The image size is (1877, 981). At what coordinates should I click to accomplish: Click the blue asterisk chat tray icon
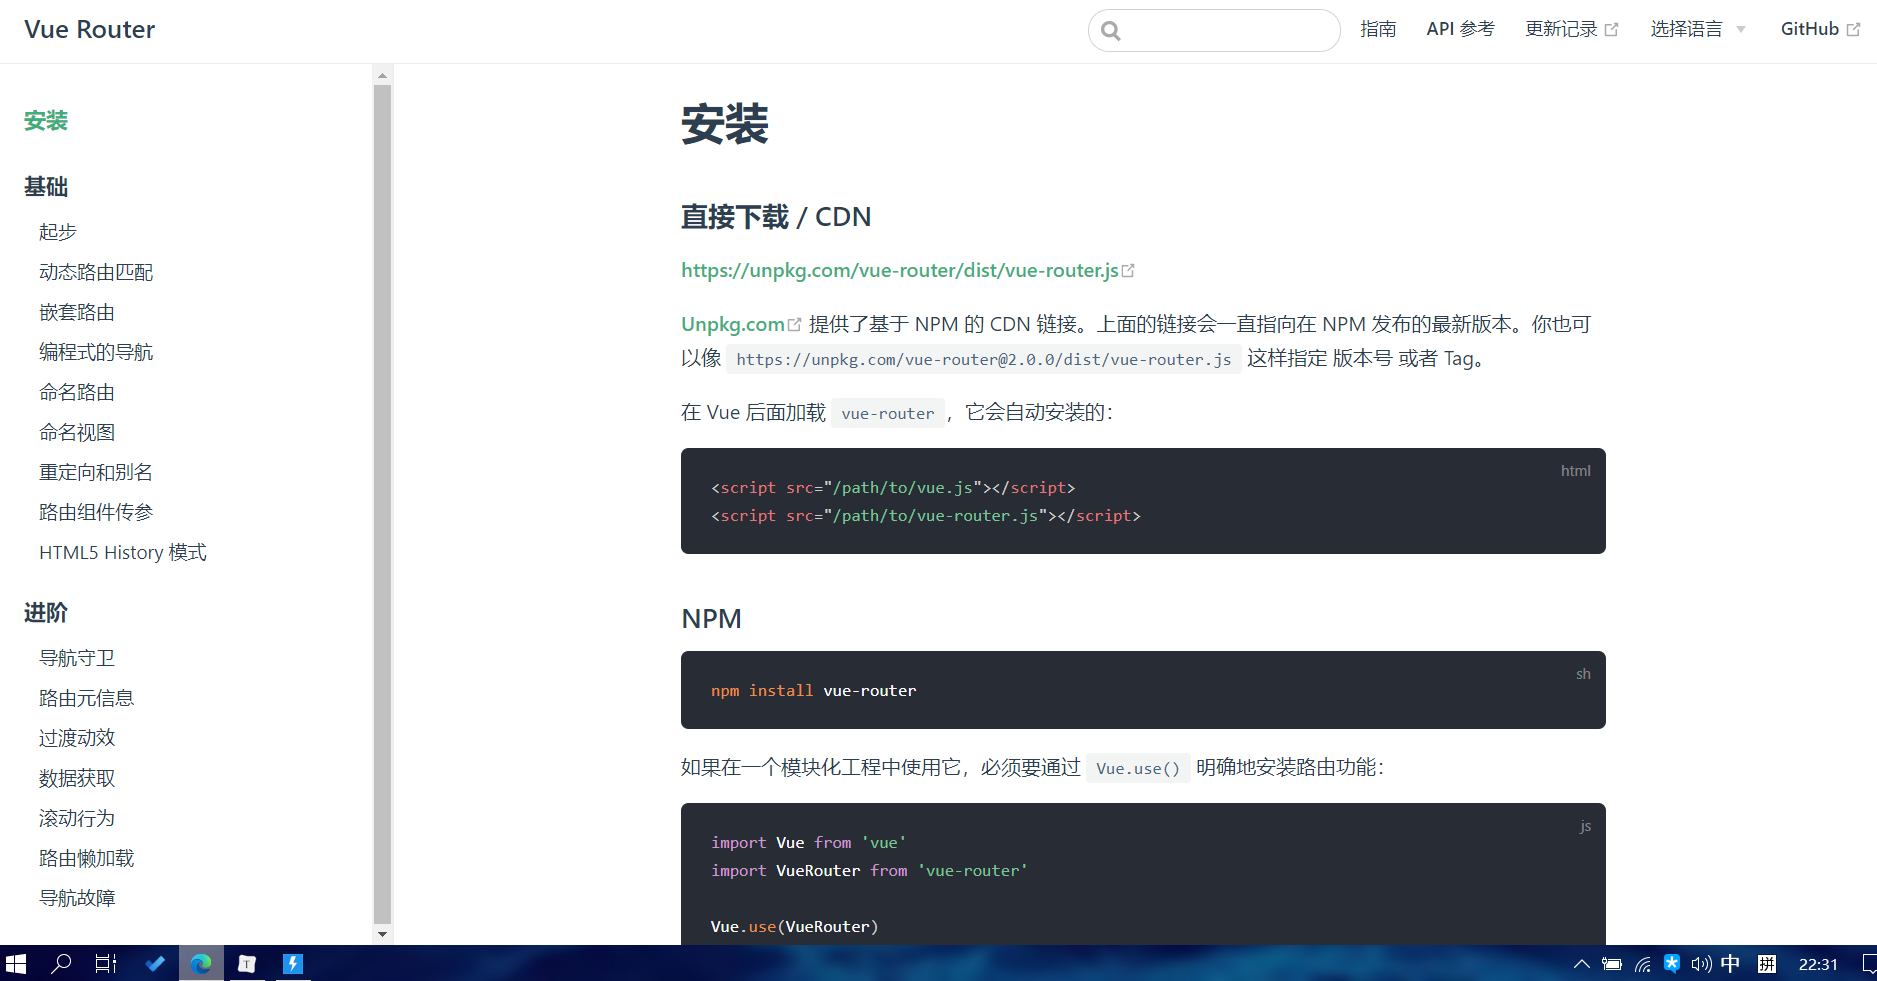[1672, 963]
